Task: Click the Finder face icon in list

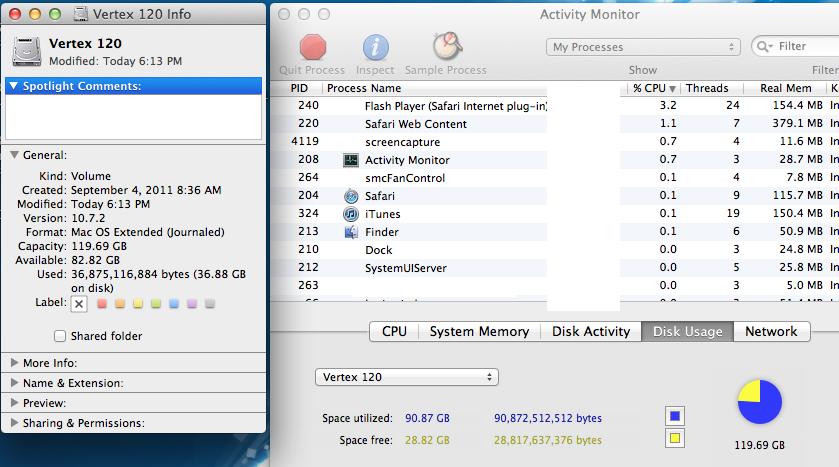Action: [x=351, y=232]
